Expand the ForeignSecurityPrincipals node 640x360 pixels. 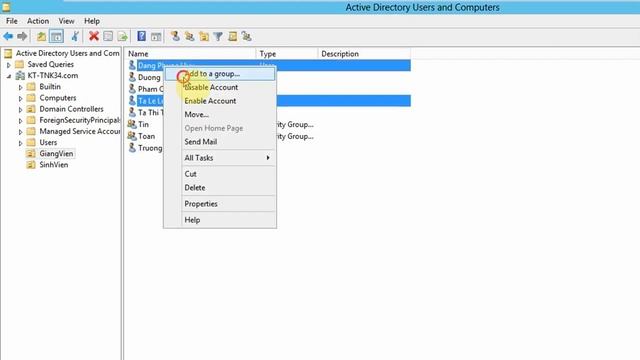20,120
